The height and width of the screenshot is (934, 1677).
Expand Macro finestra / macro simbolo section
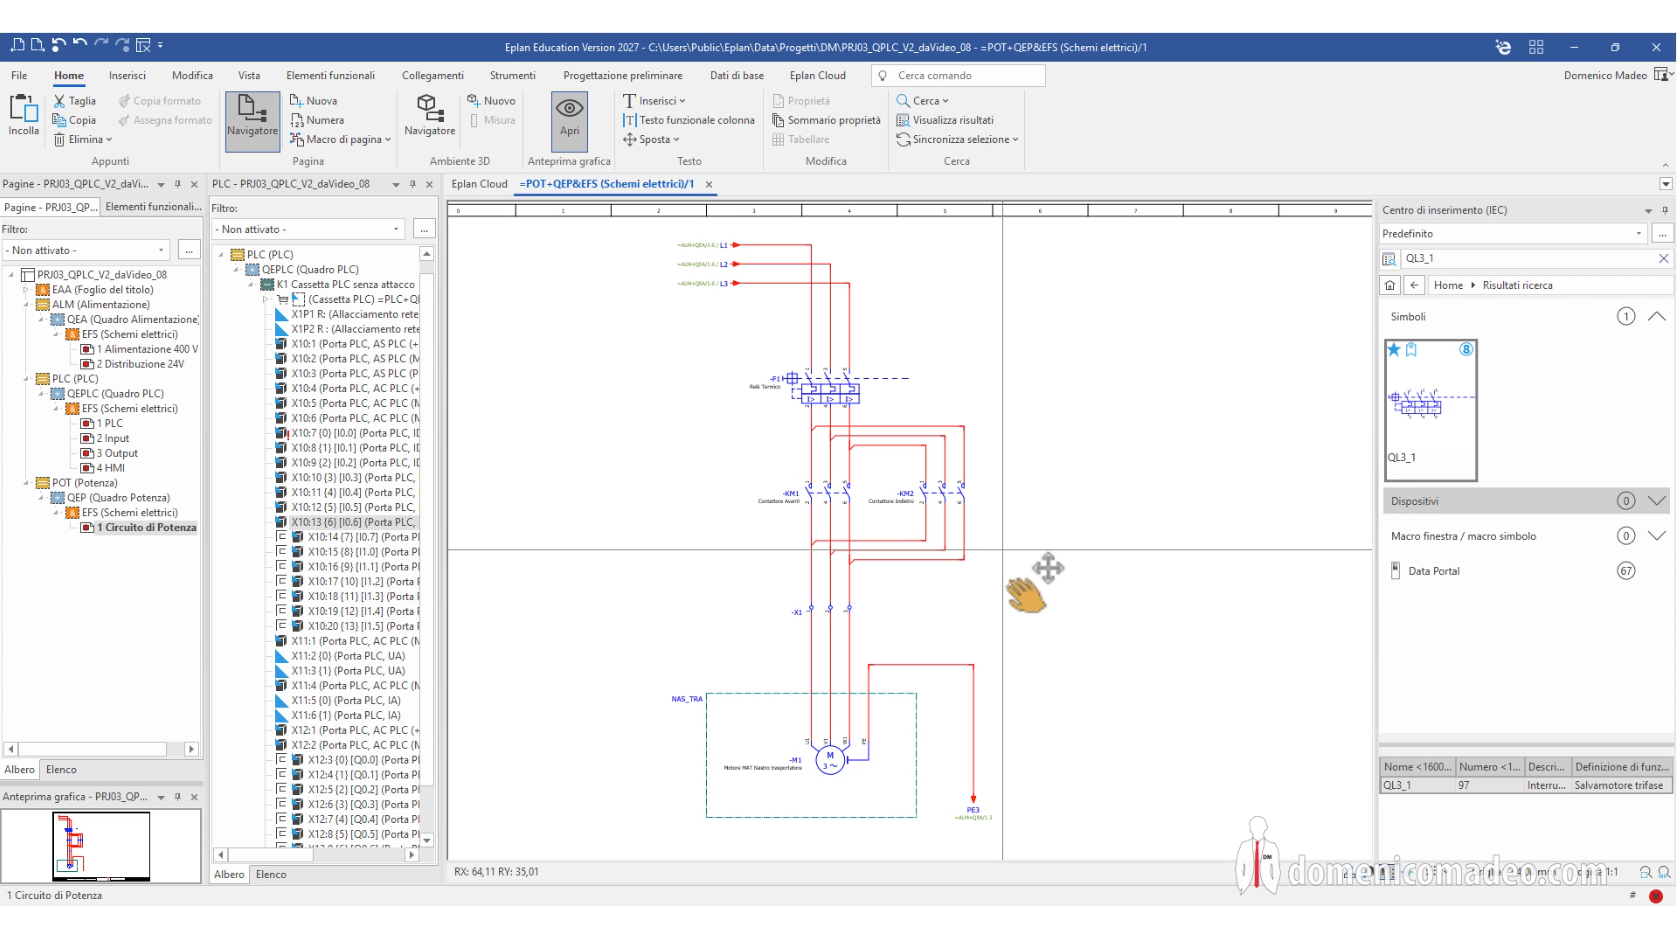click(1657, 536)
